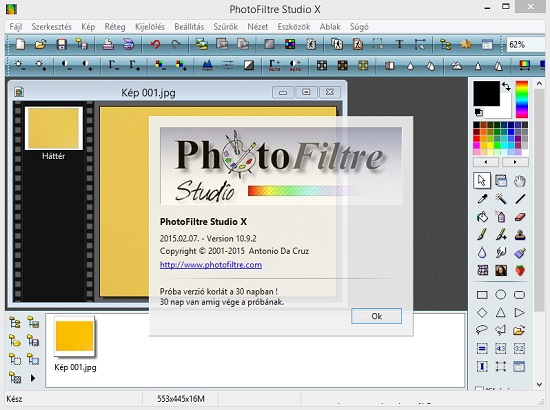Select the Paintbrush tool

(x=482, y=235)
